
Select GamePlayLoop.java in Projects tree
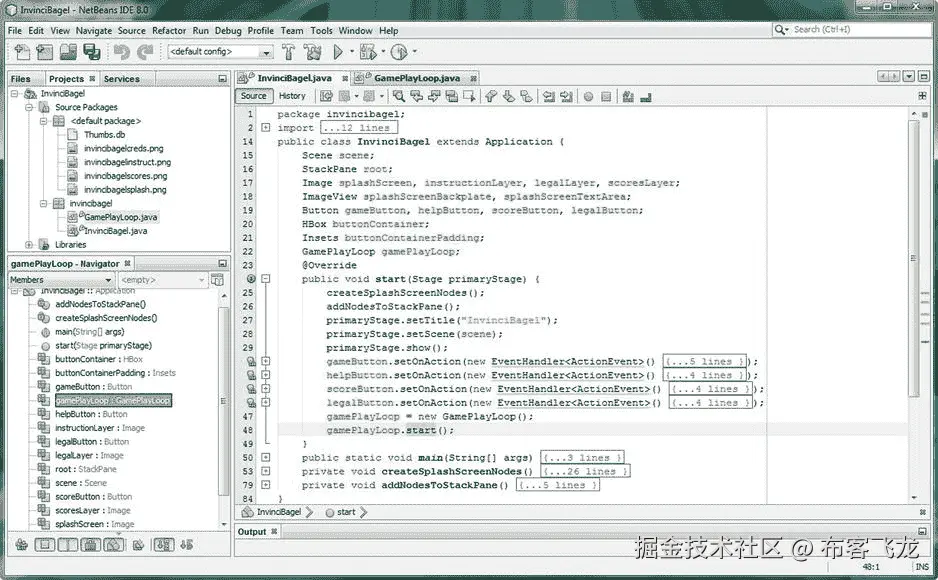[x=120, y=217]
